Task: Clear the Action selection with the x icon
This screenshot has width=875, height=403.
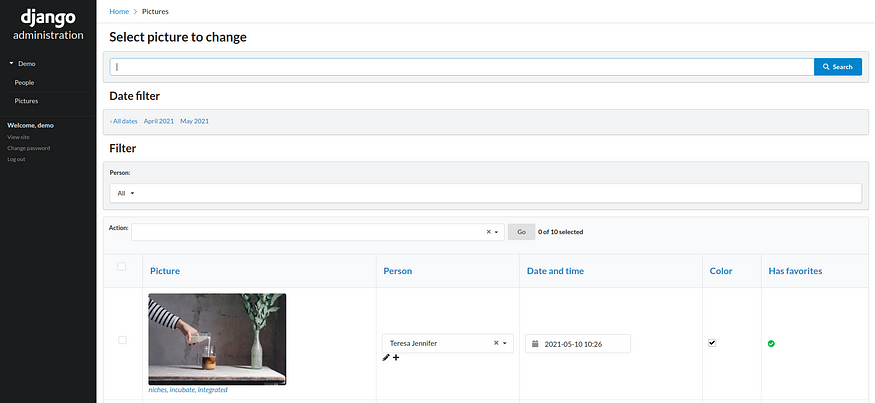Action: (x=488, y=232)
